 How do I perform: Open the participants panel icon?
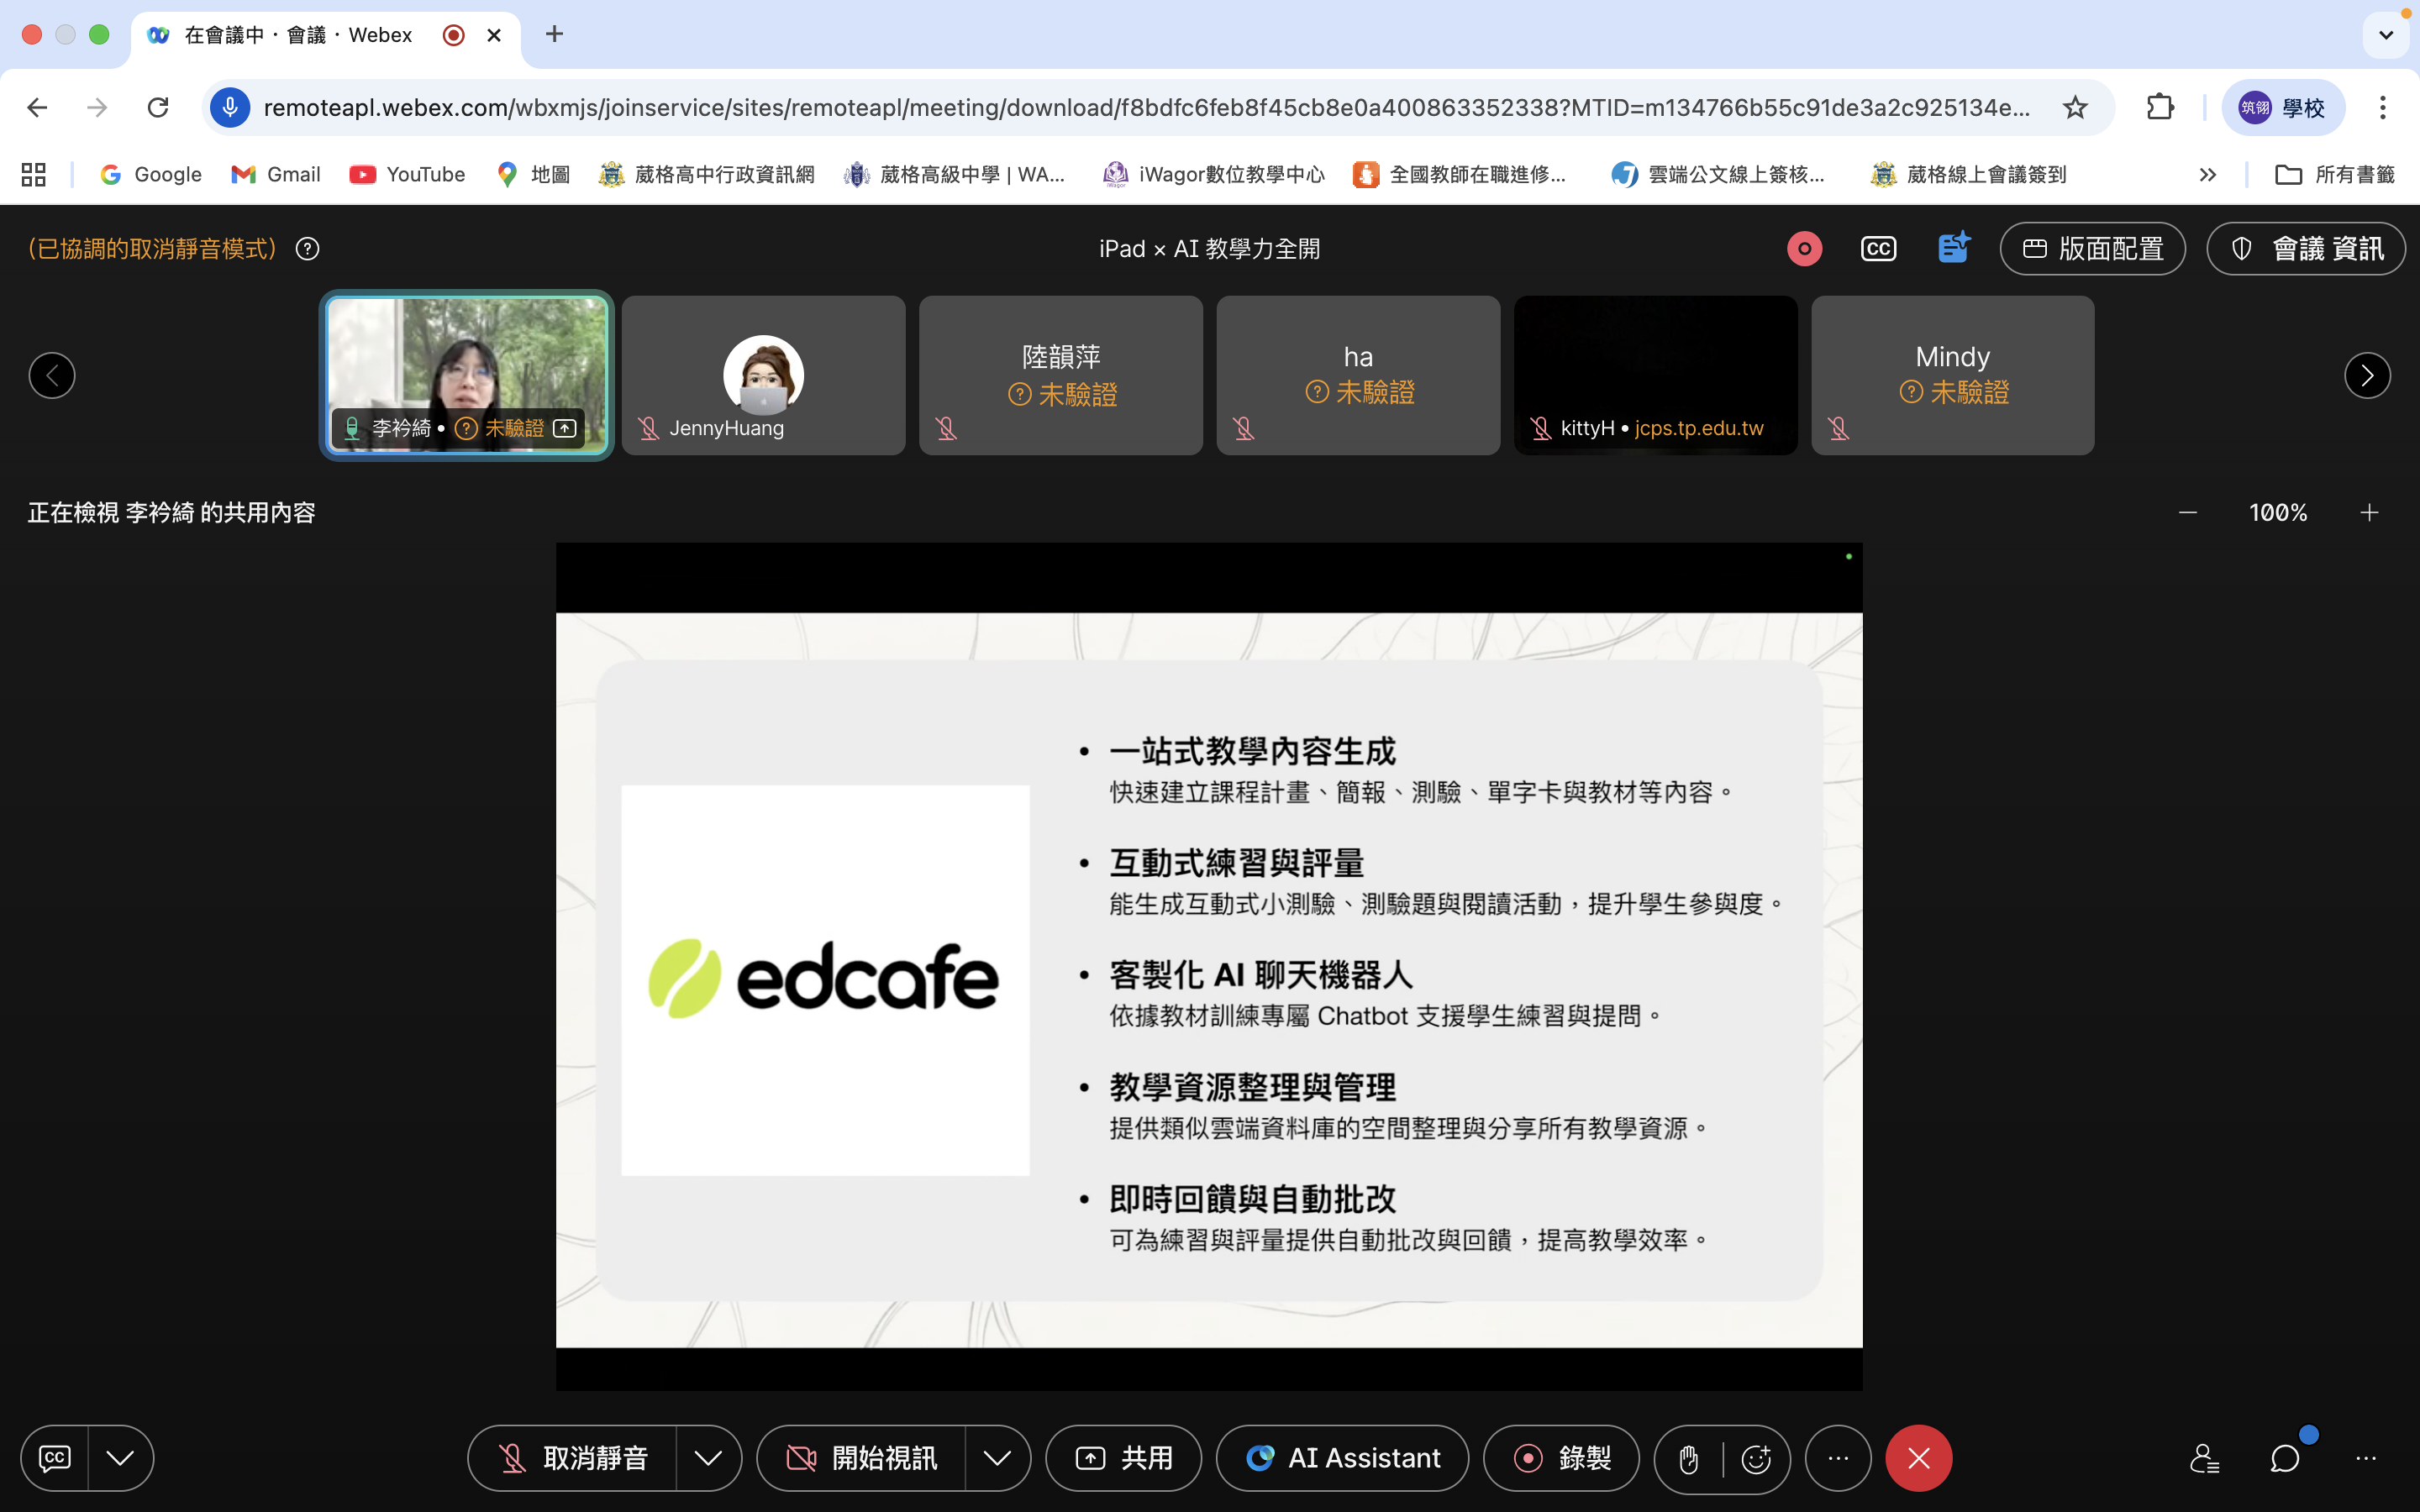coord(2204,1458)
